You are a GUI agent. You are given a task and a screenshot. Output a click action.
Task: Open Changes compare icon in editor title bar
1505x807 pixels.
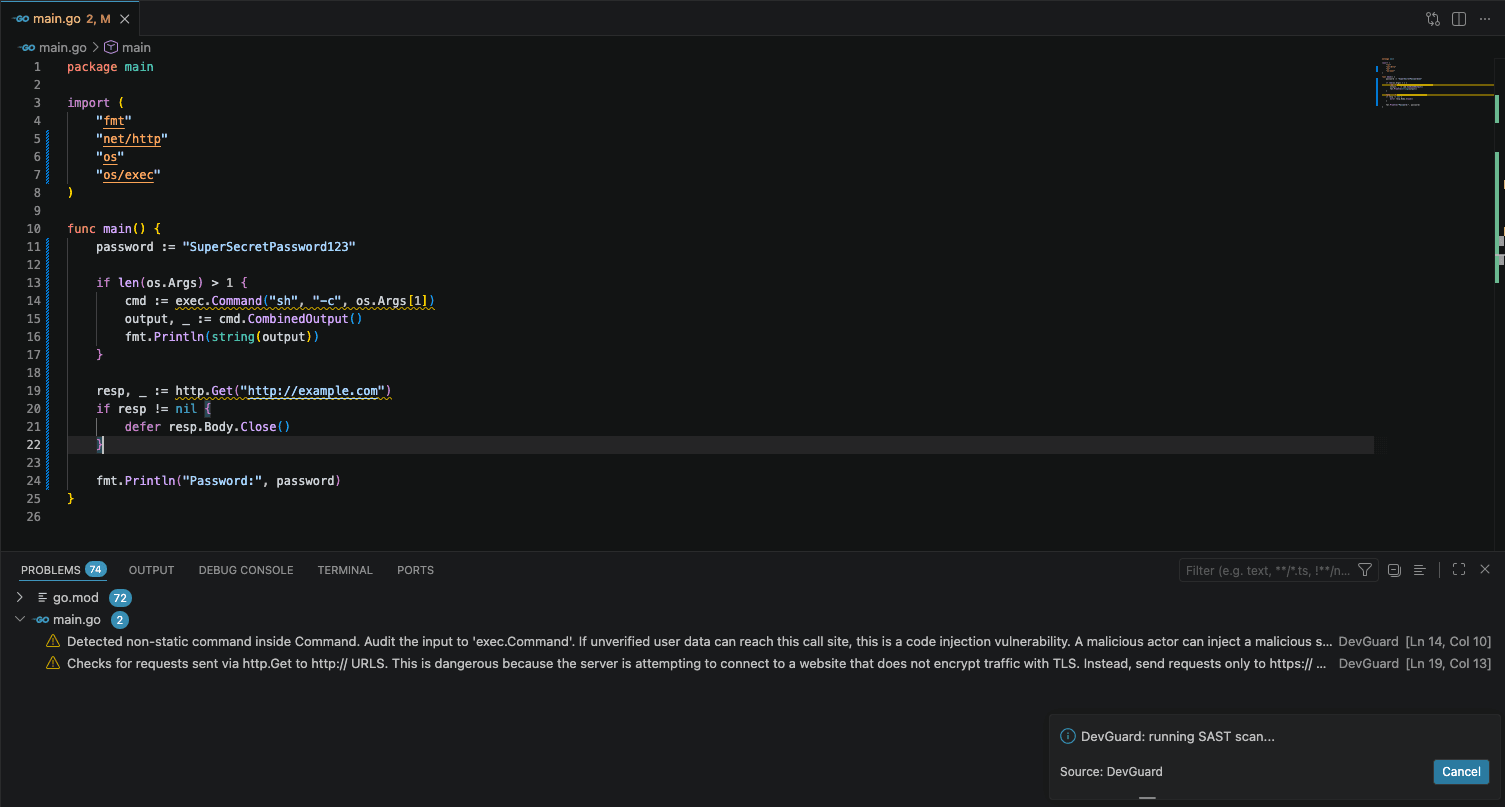tap(1433, 19)
